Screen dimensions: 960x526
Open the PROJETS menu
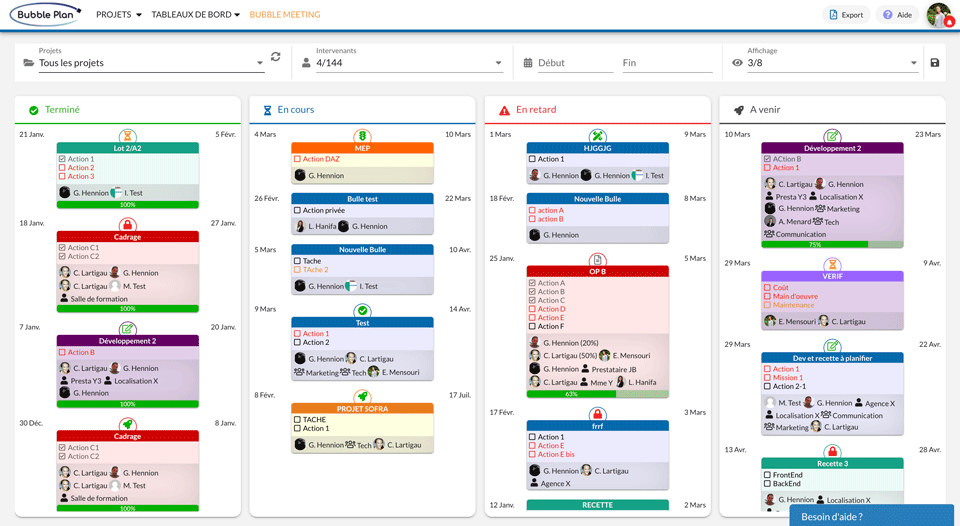pyautogui.click(x=119, y=14)
